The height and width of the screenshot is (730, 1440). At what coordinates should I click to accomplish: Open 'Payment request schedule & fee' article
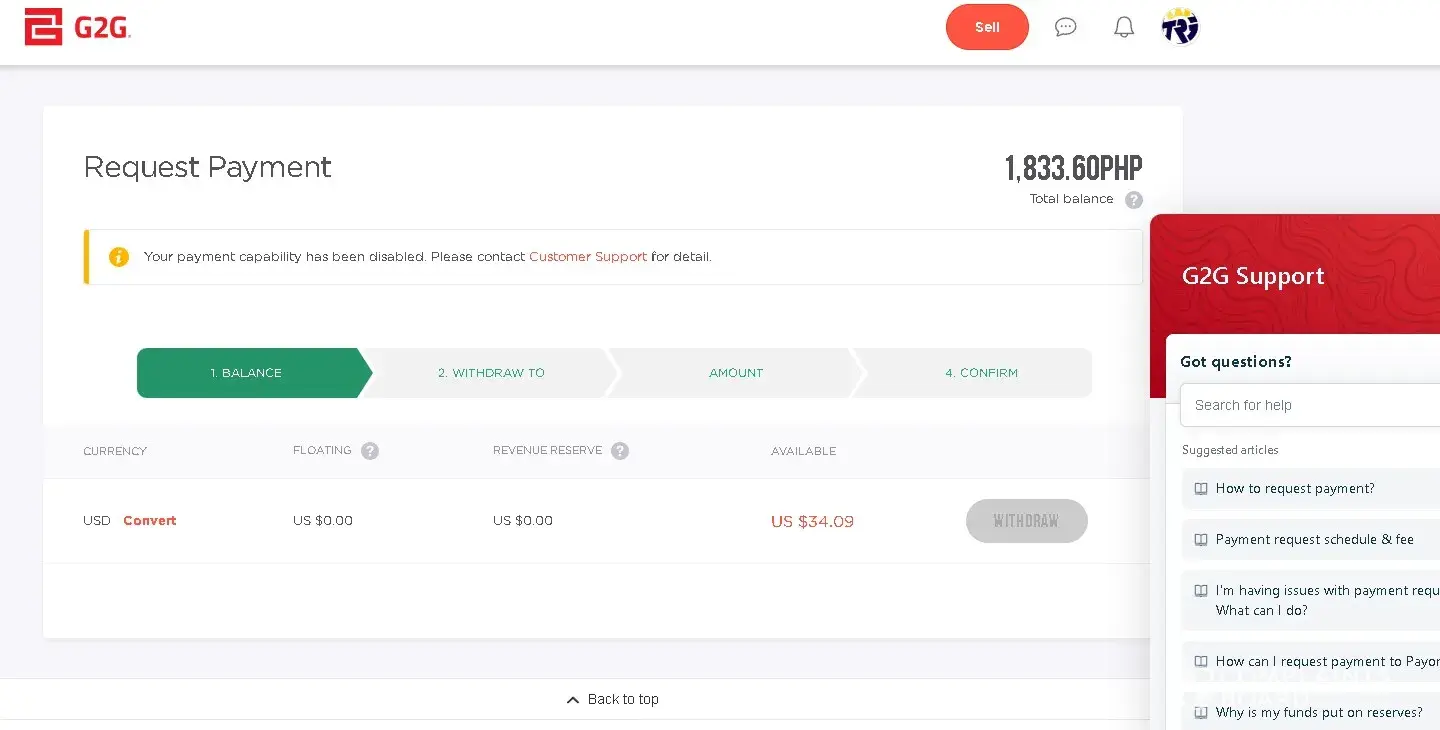point(1314,540)
